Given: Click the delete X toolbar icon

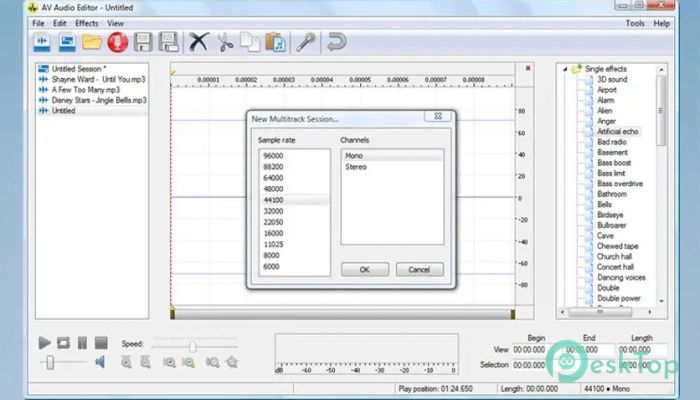Looking at the screenshot, I should [x=199, y=42].
